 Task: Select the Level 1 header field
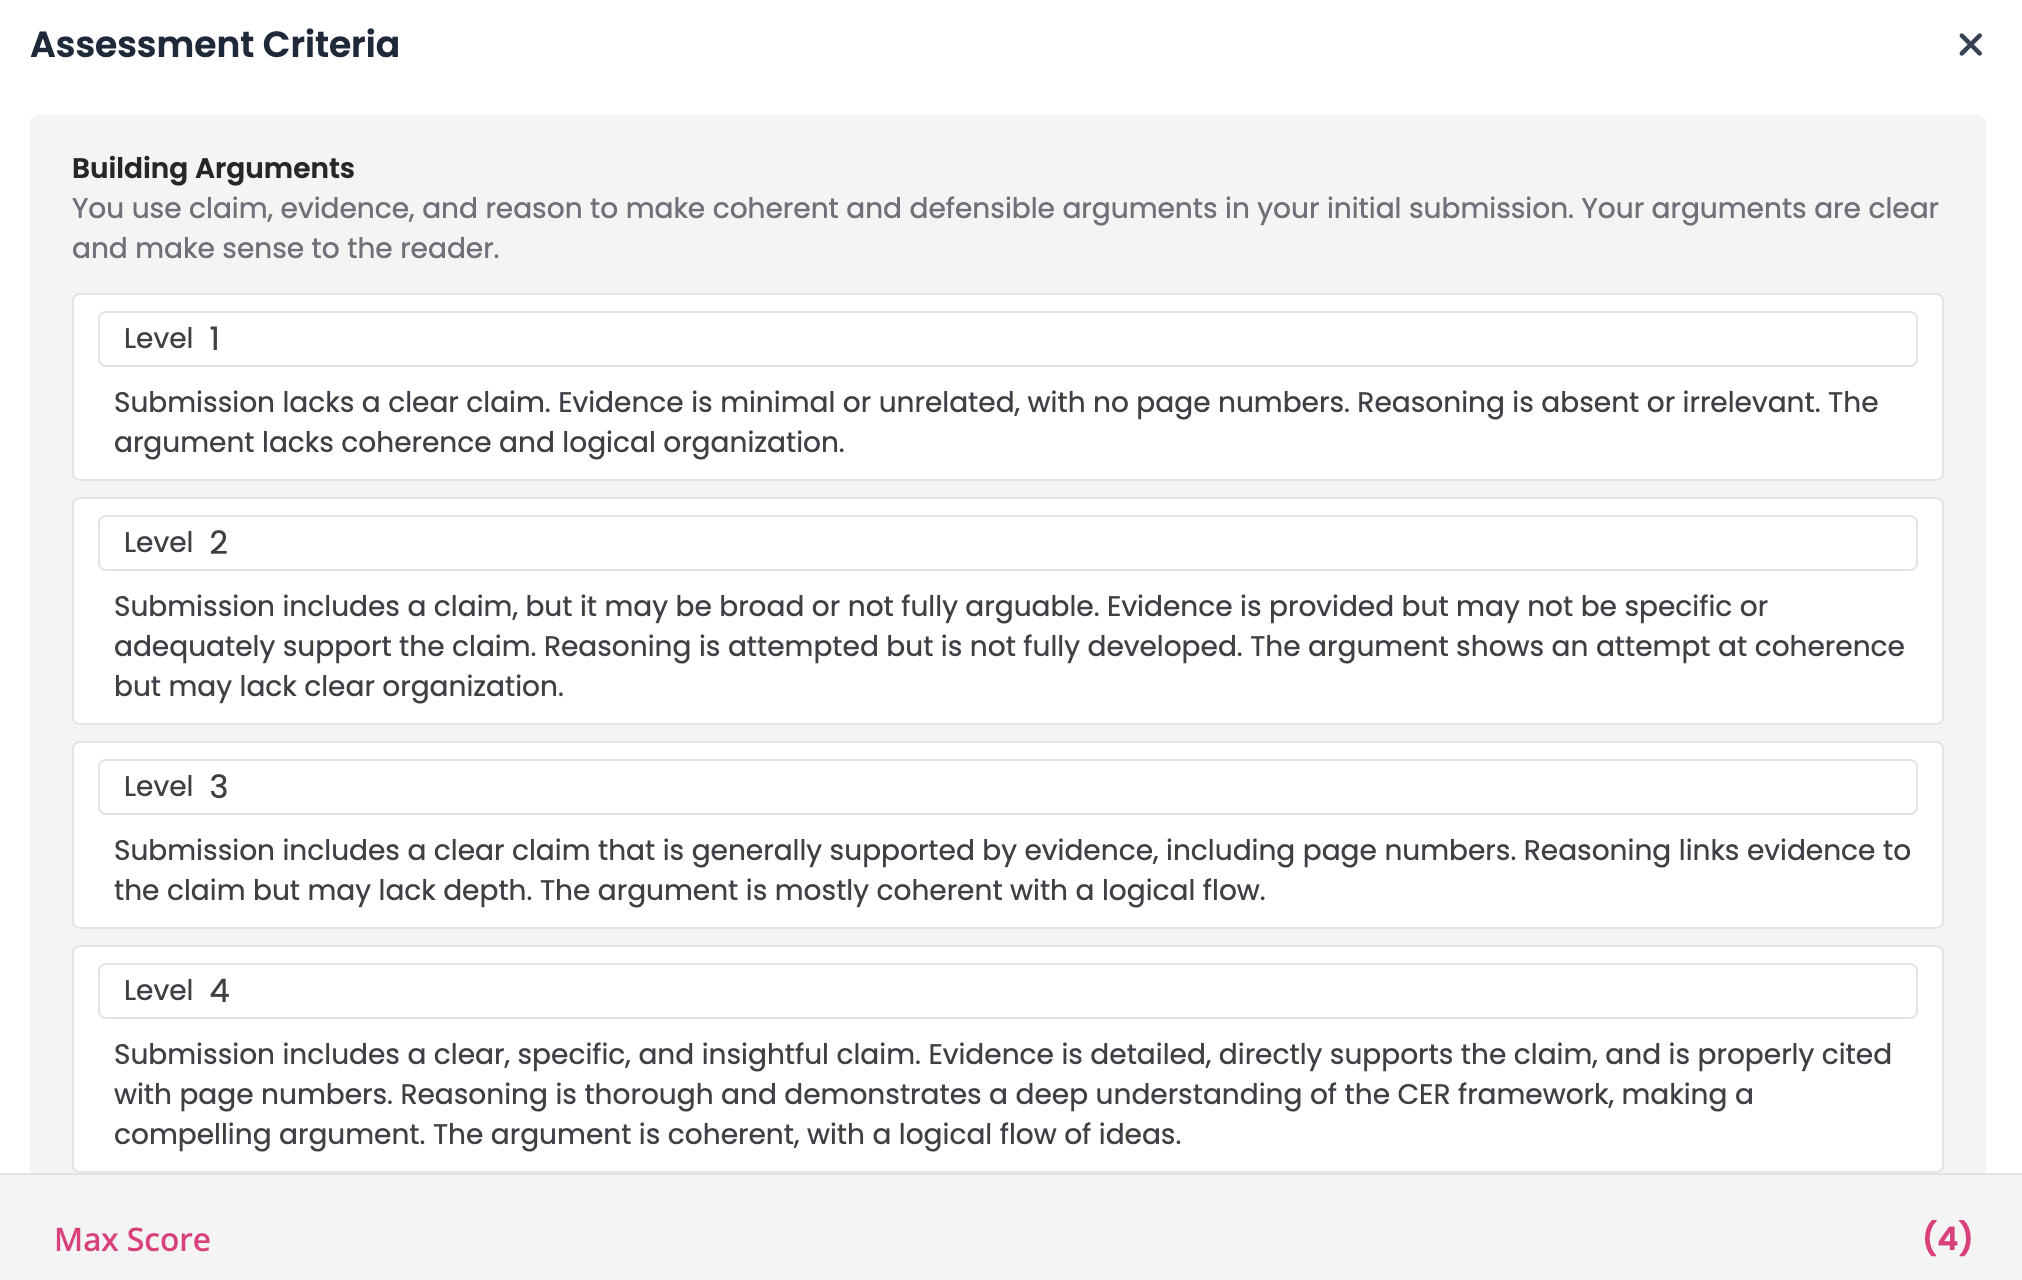[x=1007, y=339]
